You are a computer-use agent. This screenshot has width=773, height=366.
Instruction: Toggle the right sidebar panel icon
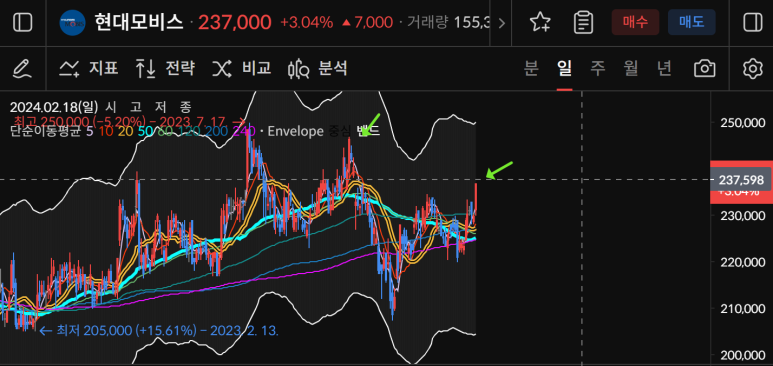point(752,23)
